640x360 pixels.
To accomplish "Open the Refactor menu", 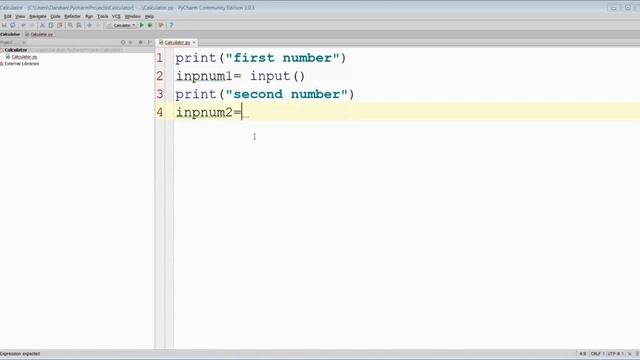I will pyautogui.click(x=72, y=16).
